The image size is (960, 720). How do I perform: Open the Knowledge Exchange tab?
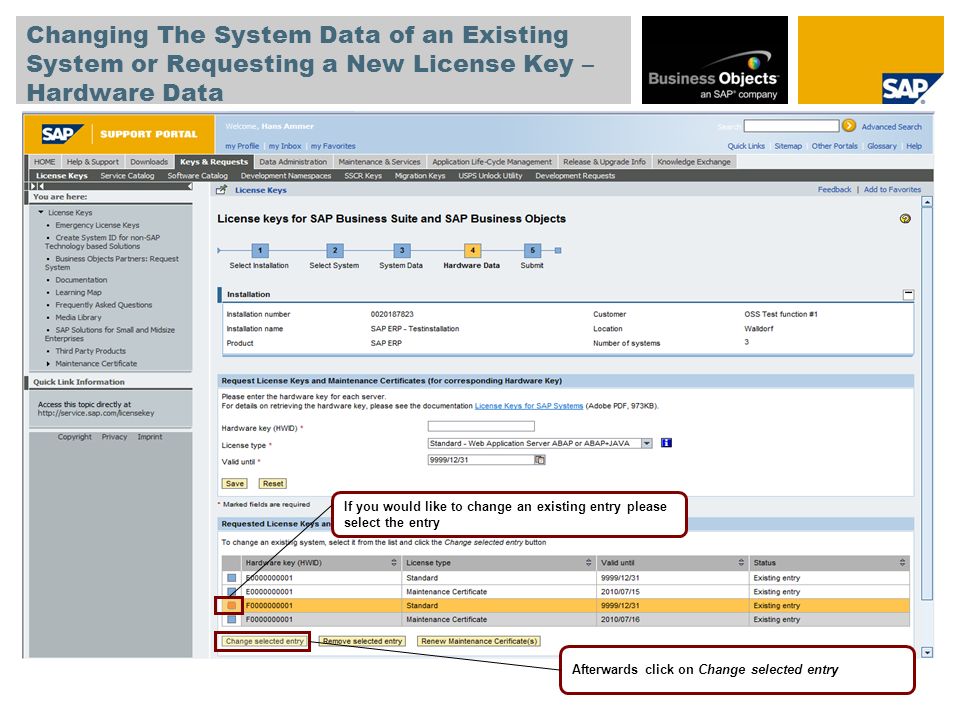[x=694, y=162]
